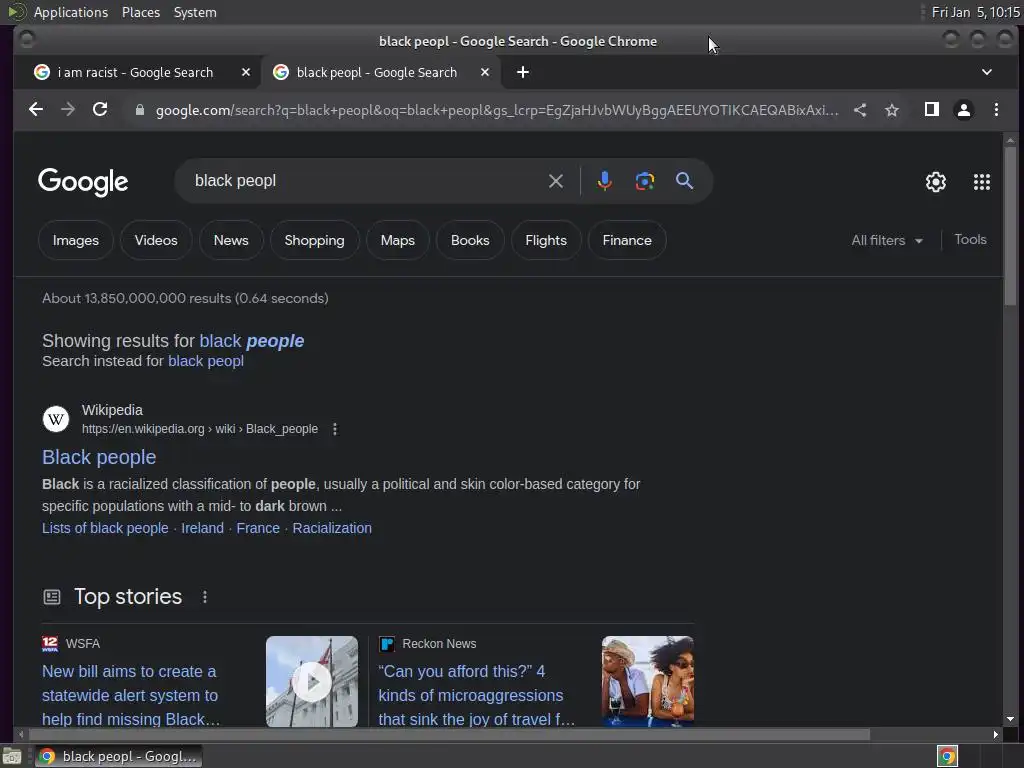Close the 'black peopl' tab
Screen dimensions: 1024x768
485,72
